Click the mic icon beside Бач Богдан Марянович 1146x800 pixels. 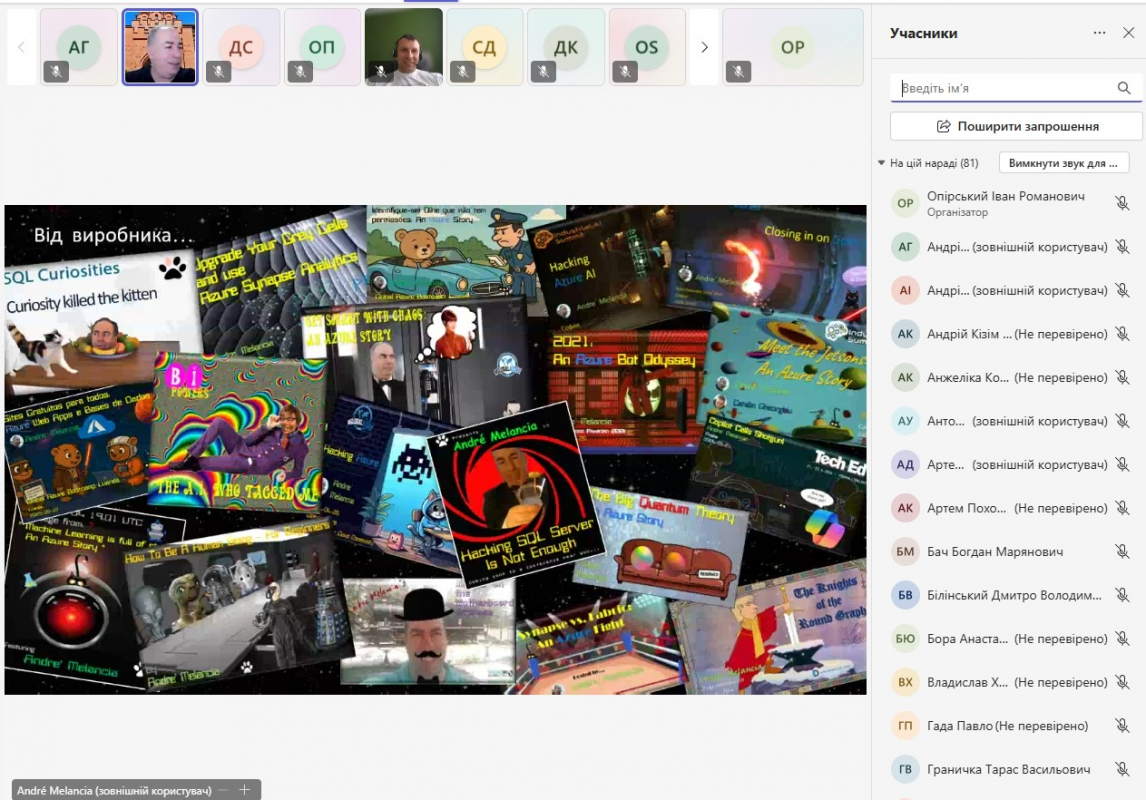[x=1122, y=552]
